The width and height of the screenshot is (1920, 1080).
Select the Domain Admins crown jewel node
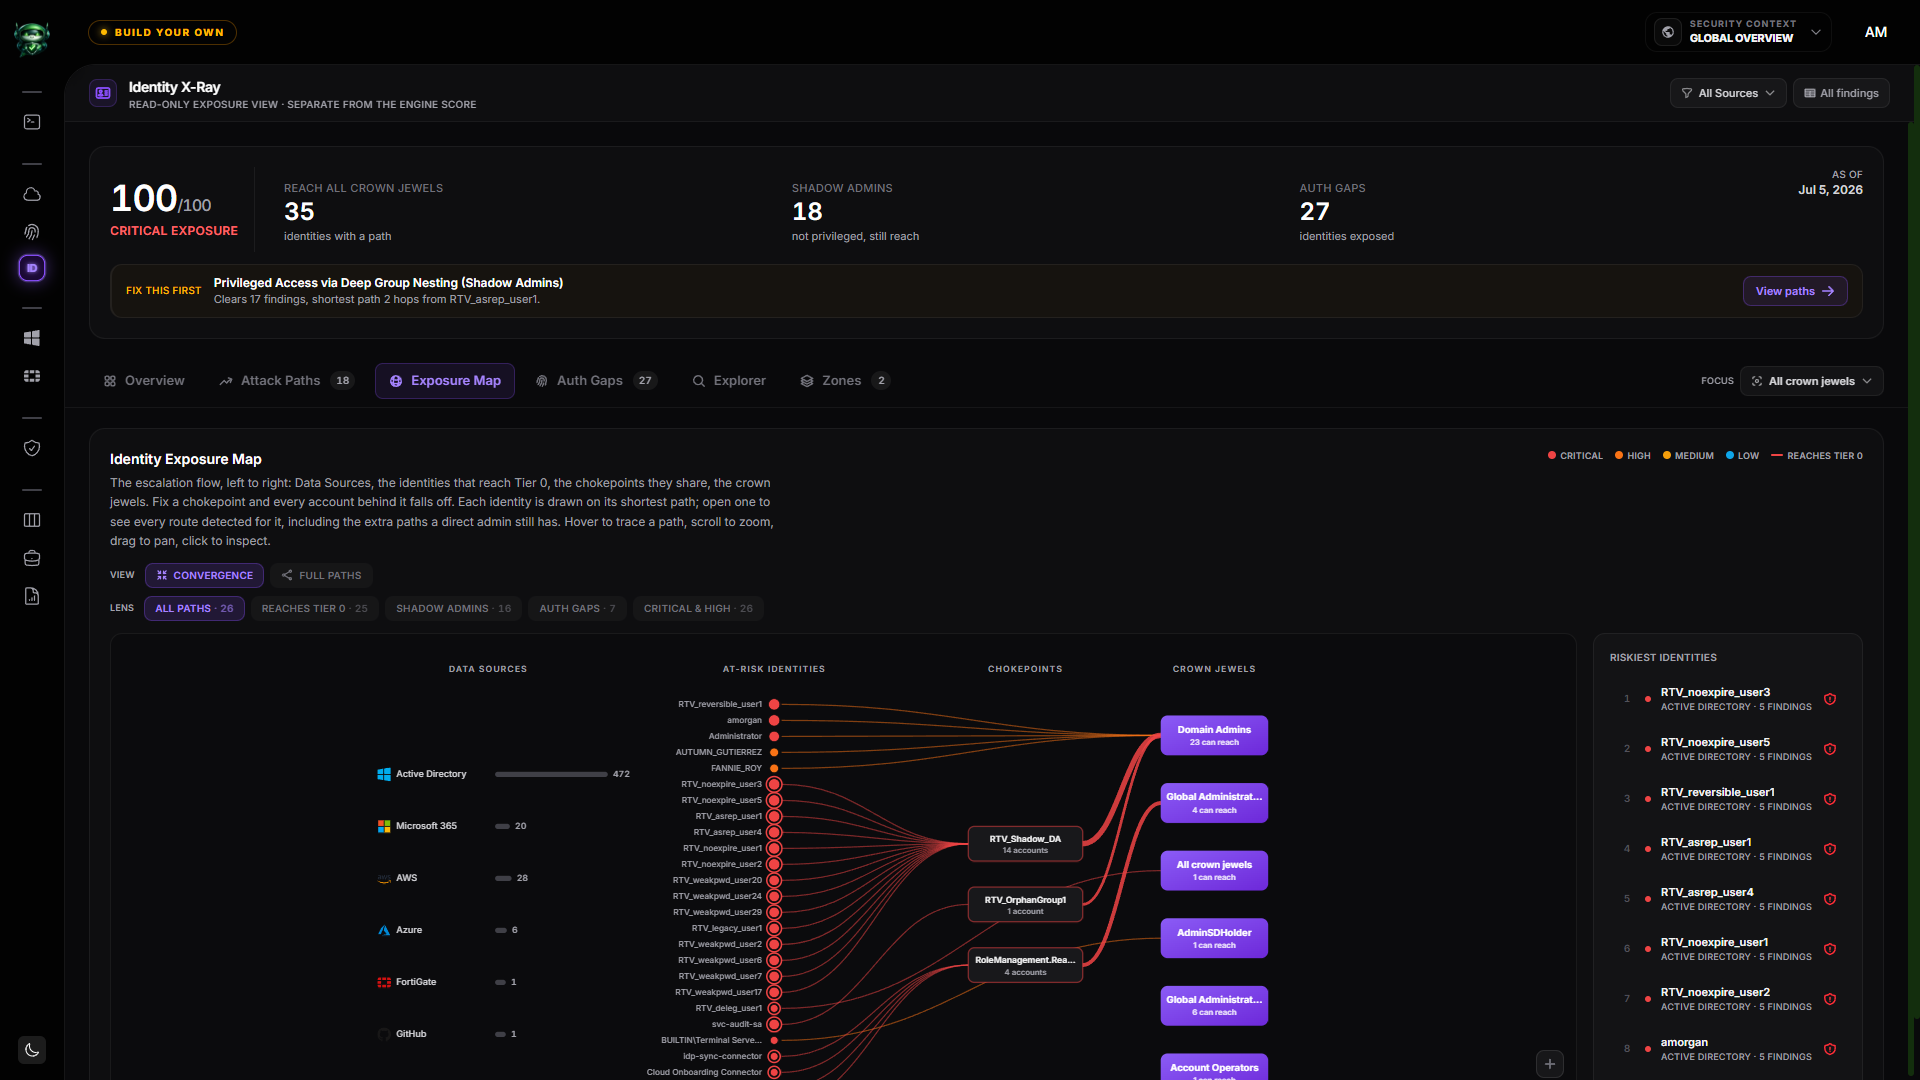[x=1214, y=735]
